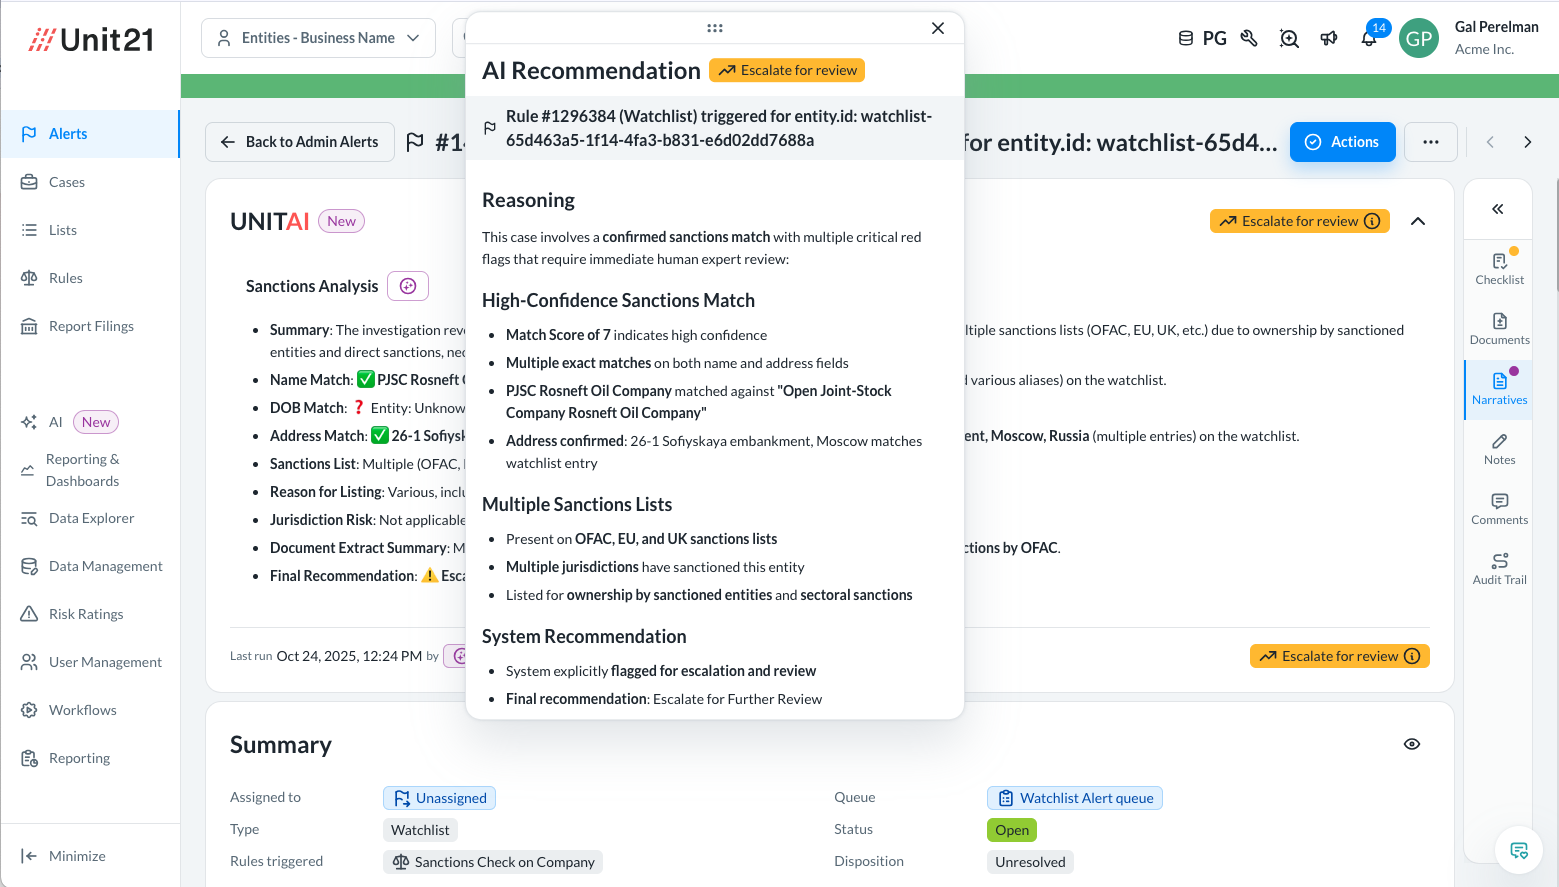Open Report Filings section
Screen dimensions: 1559x887
click(x=89, y=326)
